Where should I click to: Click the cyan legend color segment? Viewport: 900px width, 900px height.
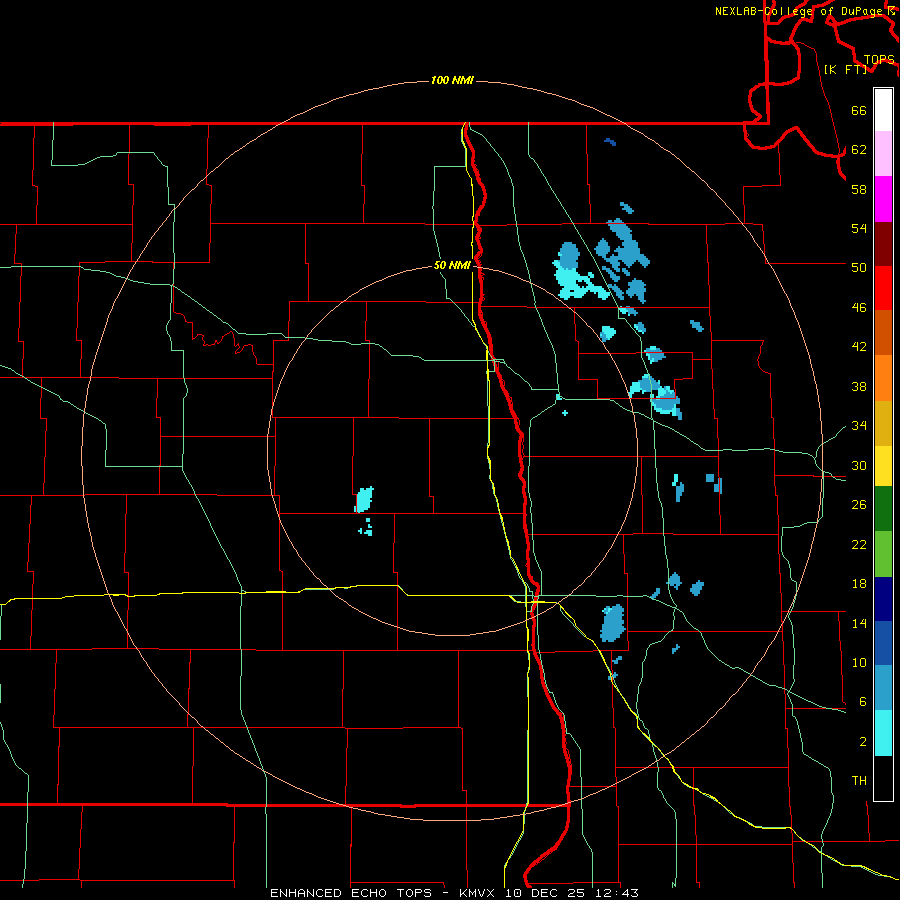[883, 733]
